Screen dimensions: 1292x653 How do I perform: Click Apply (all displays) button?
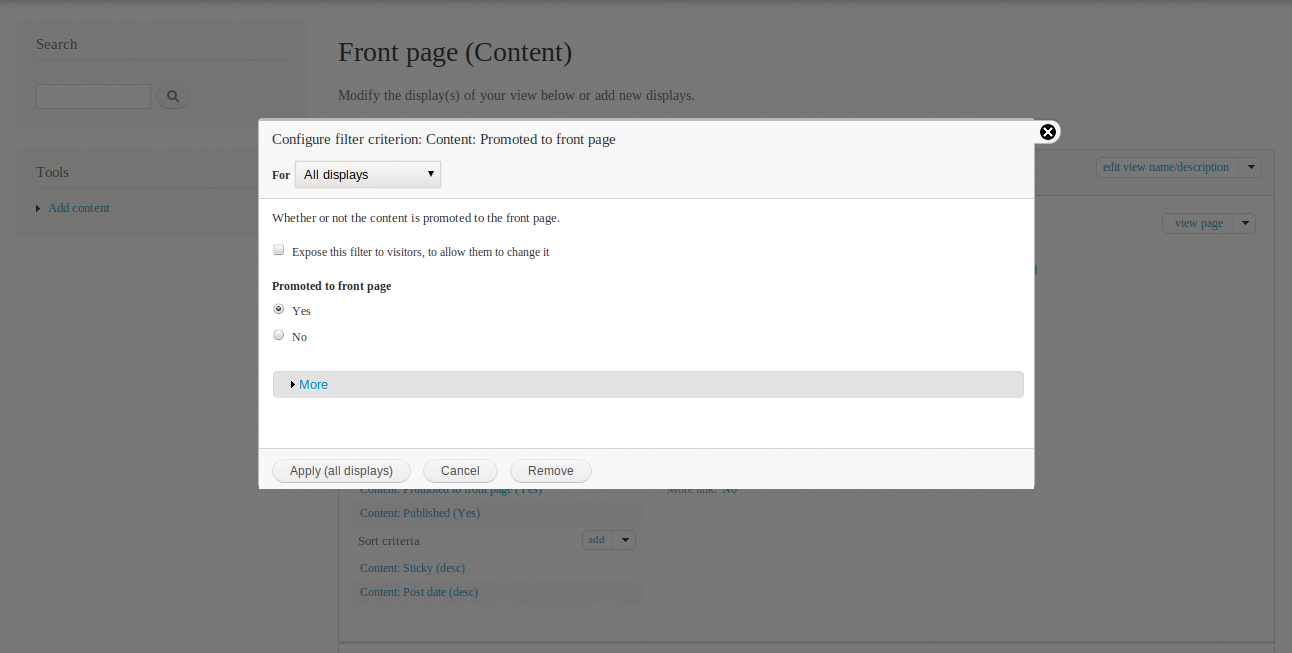(x=342, y=470)
